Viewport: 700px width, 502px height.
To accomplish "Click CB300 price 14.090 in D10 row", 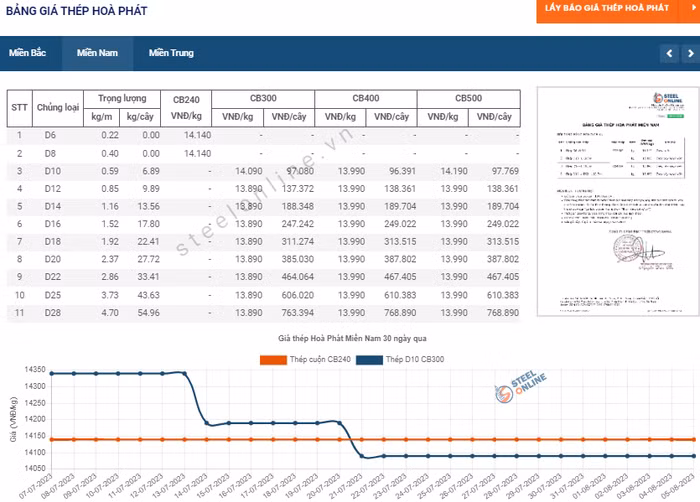I will [x=249, y=171].
